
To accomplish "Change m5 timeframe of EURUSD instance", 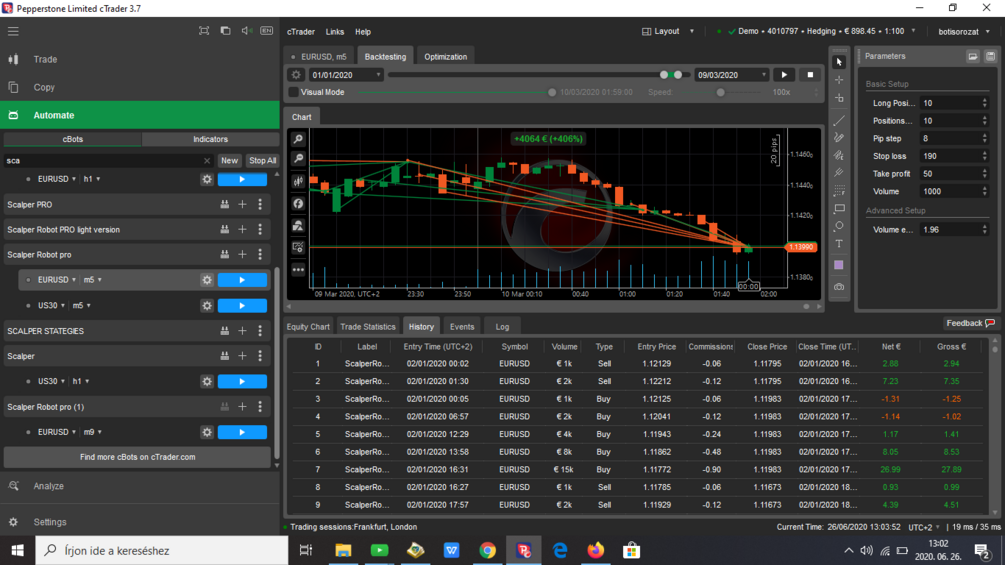I will coord(92,280).
